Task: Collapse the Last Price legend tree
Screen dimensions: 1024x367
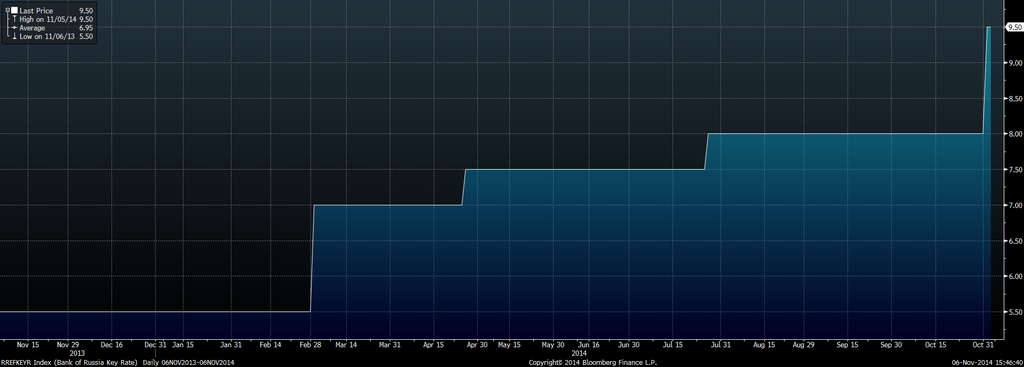Action: tap(7, 10)
